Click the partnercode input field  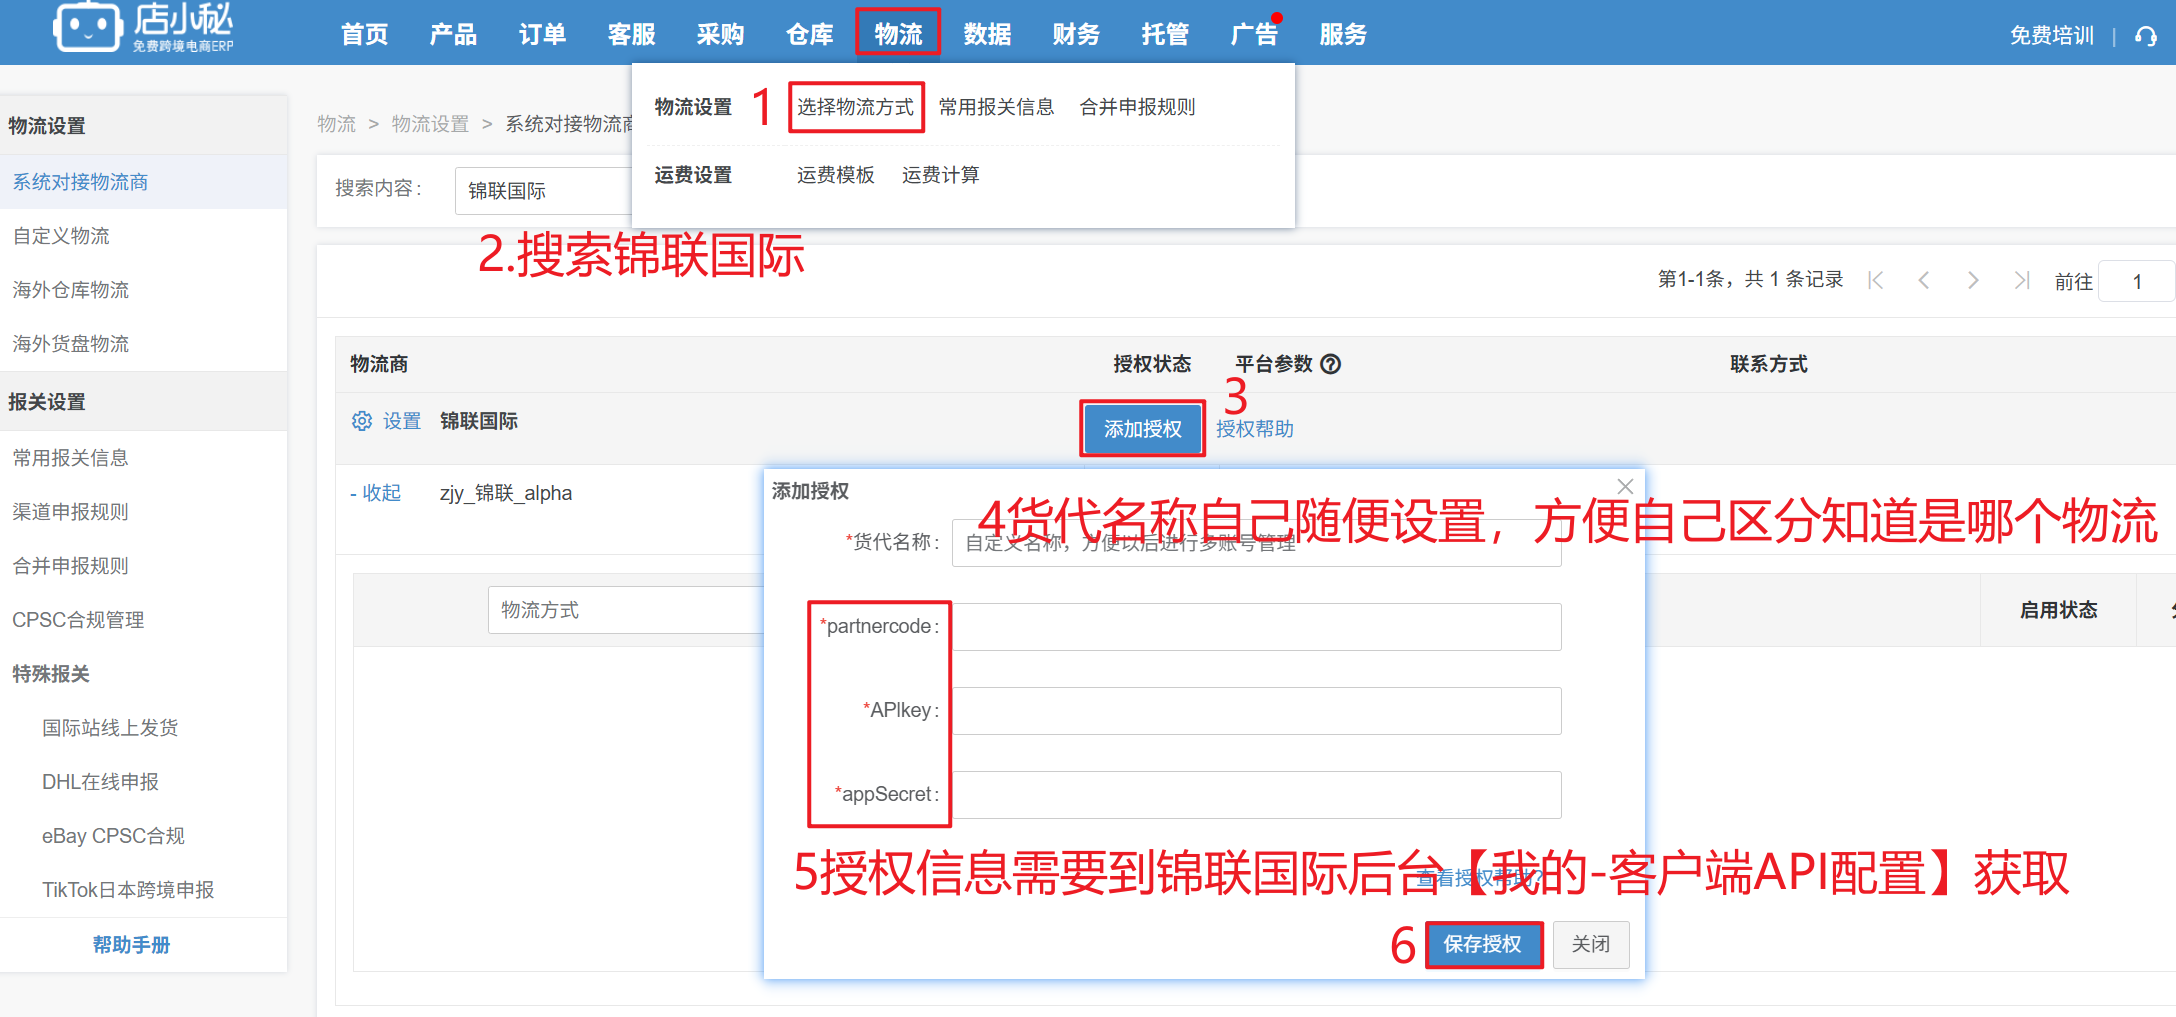click(x=1257, y=627)
